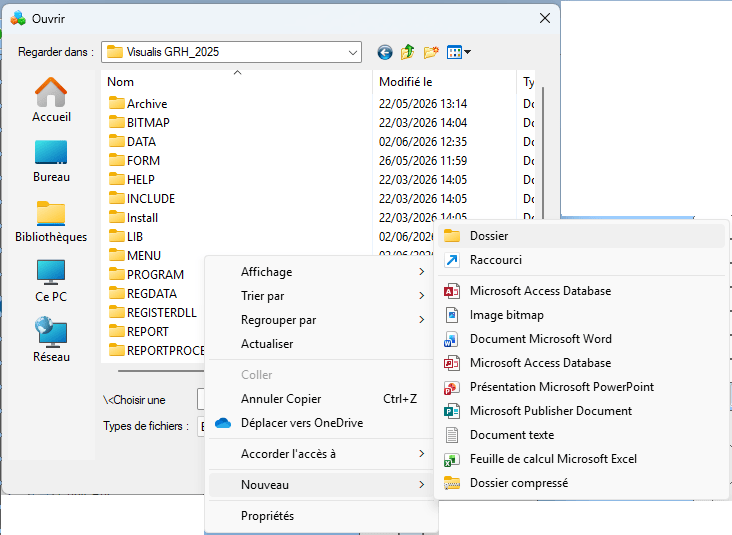Create new Présentation Microsoft PowerPoint
Viewport: 732px width, 535px height.
coord(582,387)
